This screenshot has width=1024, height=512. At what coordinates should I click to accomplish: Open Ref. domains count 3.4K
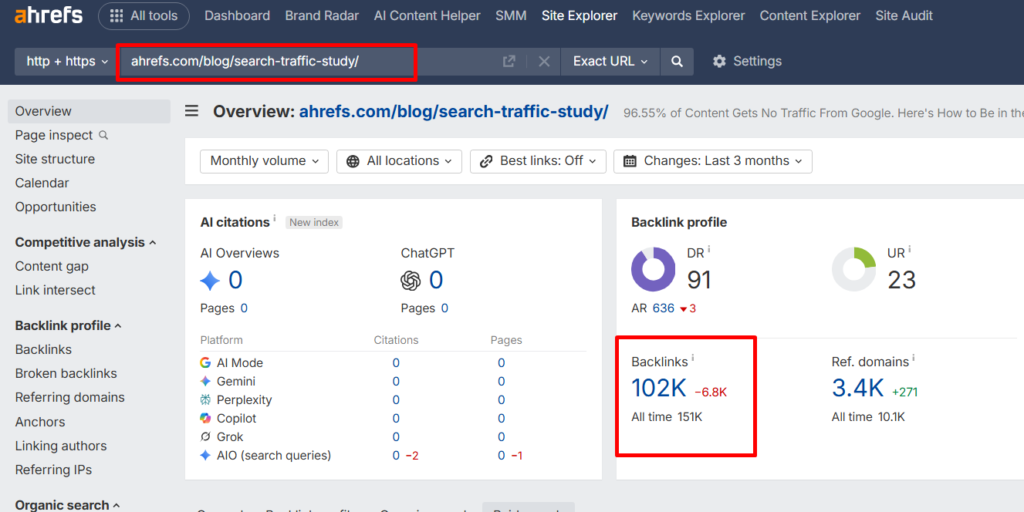tap(857, 389)
